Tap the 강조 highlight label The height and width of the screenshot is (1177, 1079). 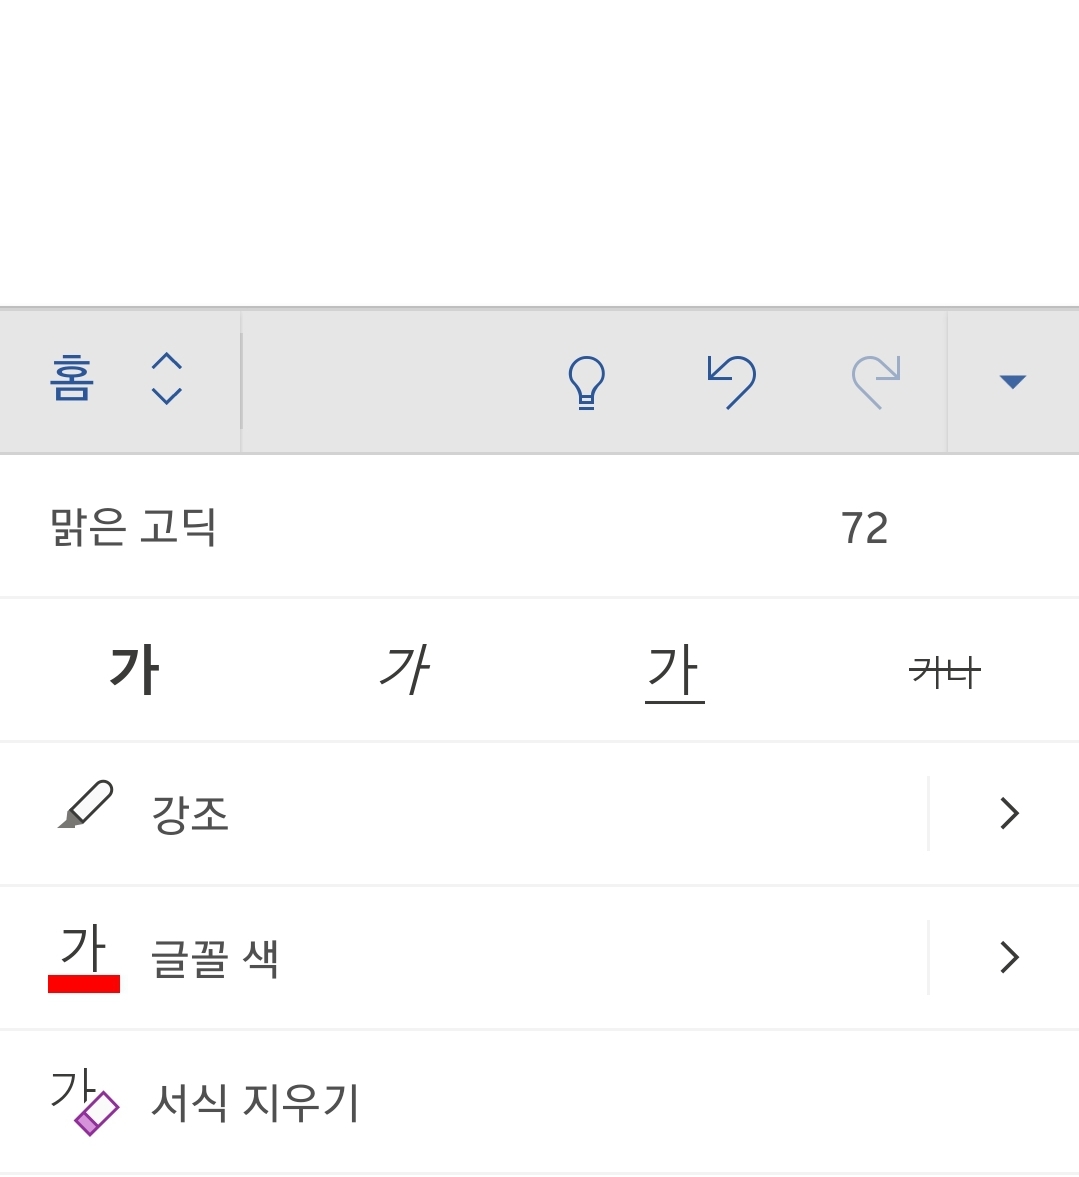[x=190, y=814]
